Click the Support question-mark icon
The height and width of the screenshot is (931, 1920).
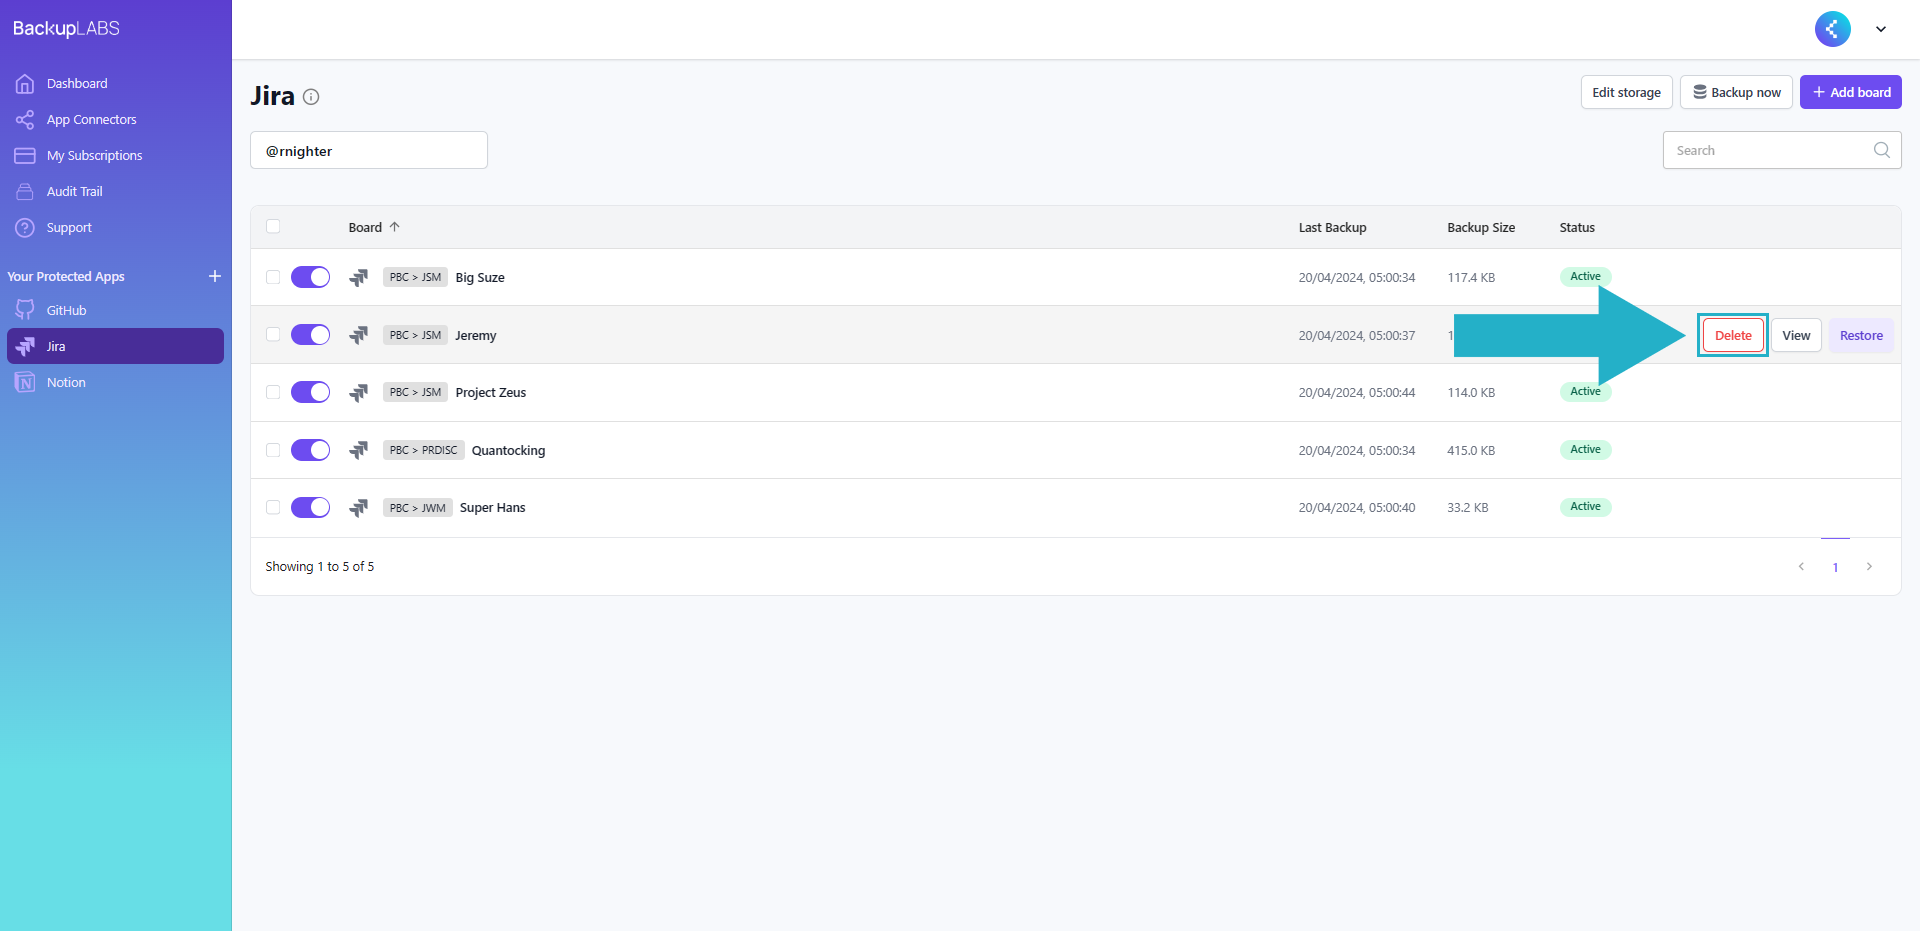click(25, 228)
